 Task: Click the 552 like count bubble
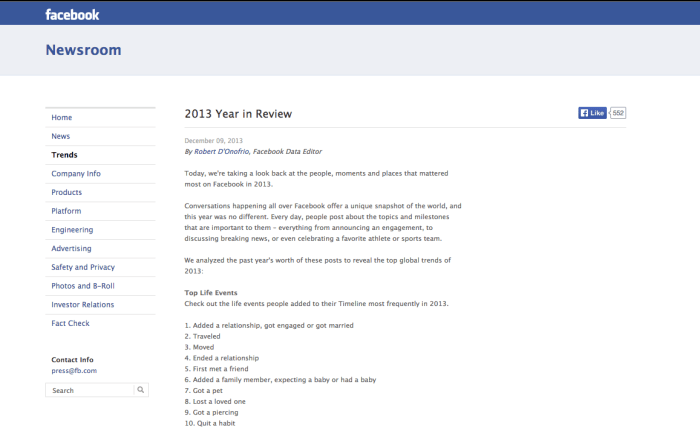pyautogui.click(x=618, y=113)
